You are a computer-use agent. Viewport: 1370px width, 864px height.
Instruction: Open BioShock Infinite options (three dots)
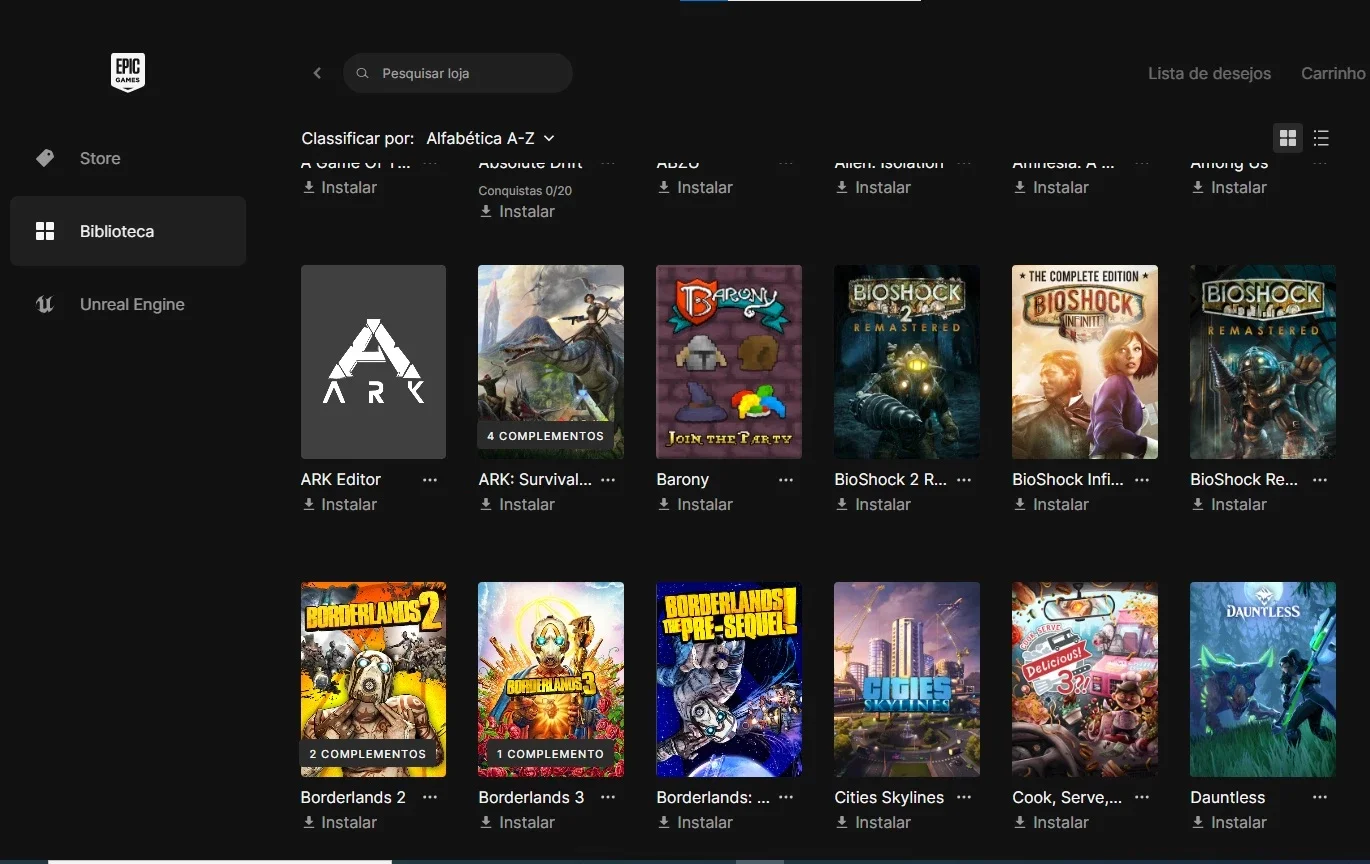point(1142,480)
